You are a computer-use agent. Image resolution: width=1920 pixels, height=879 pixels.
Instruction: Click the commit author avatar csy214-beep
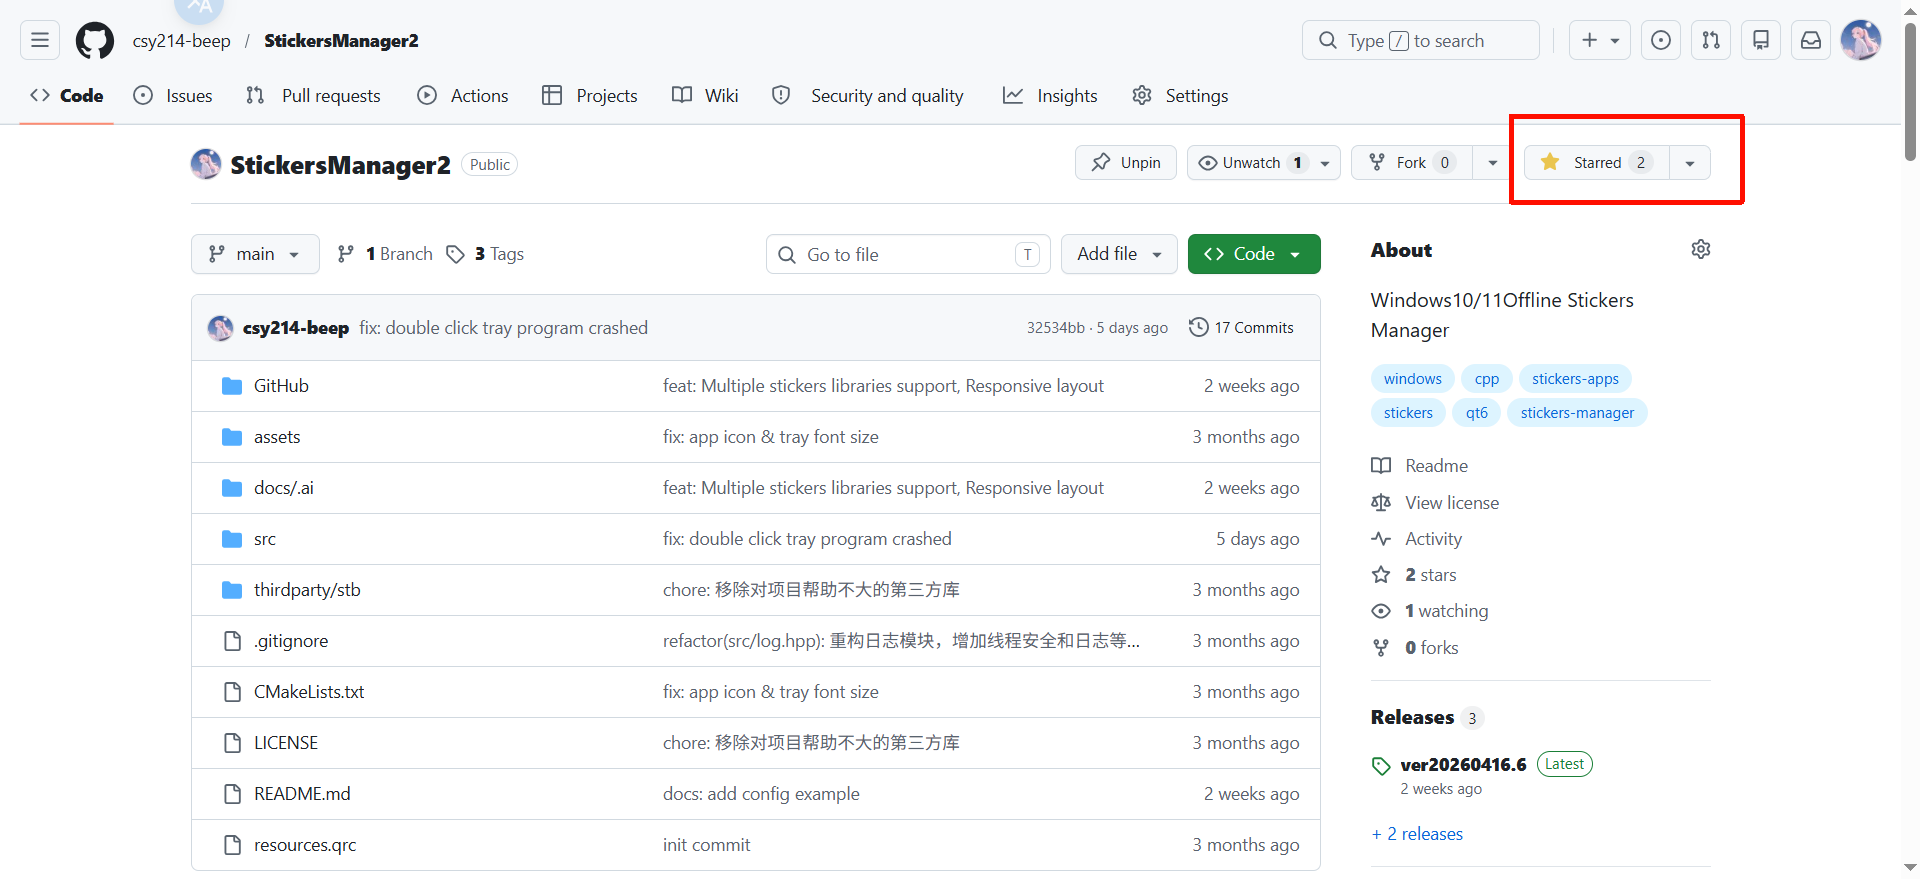[220, 328]
